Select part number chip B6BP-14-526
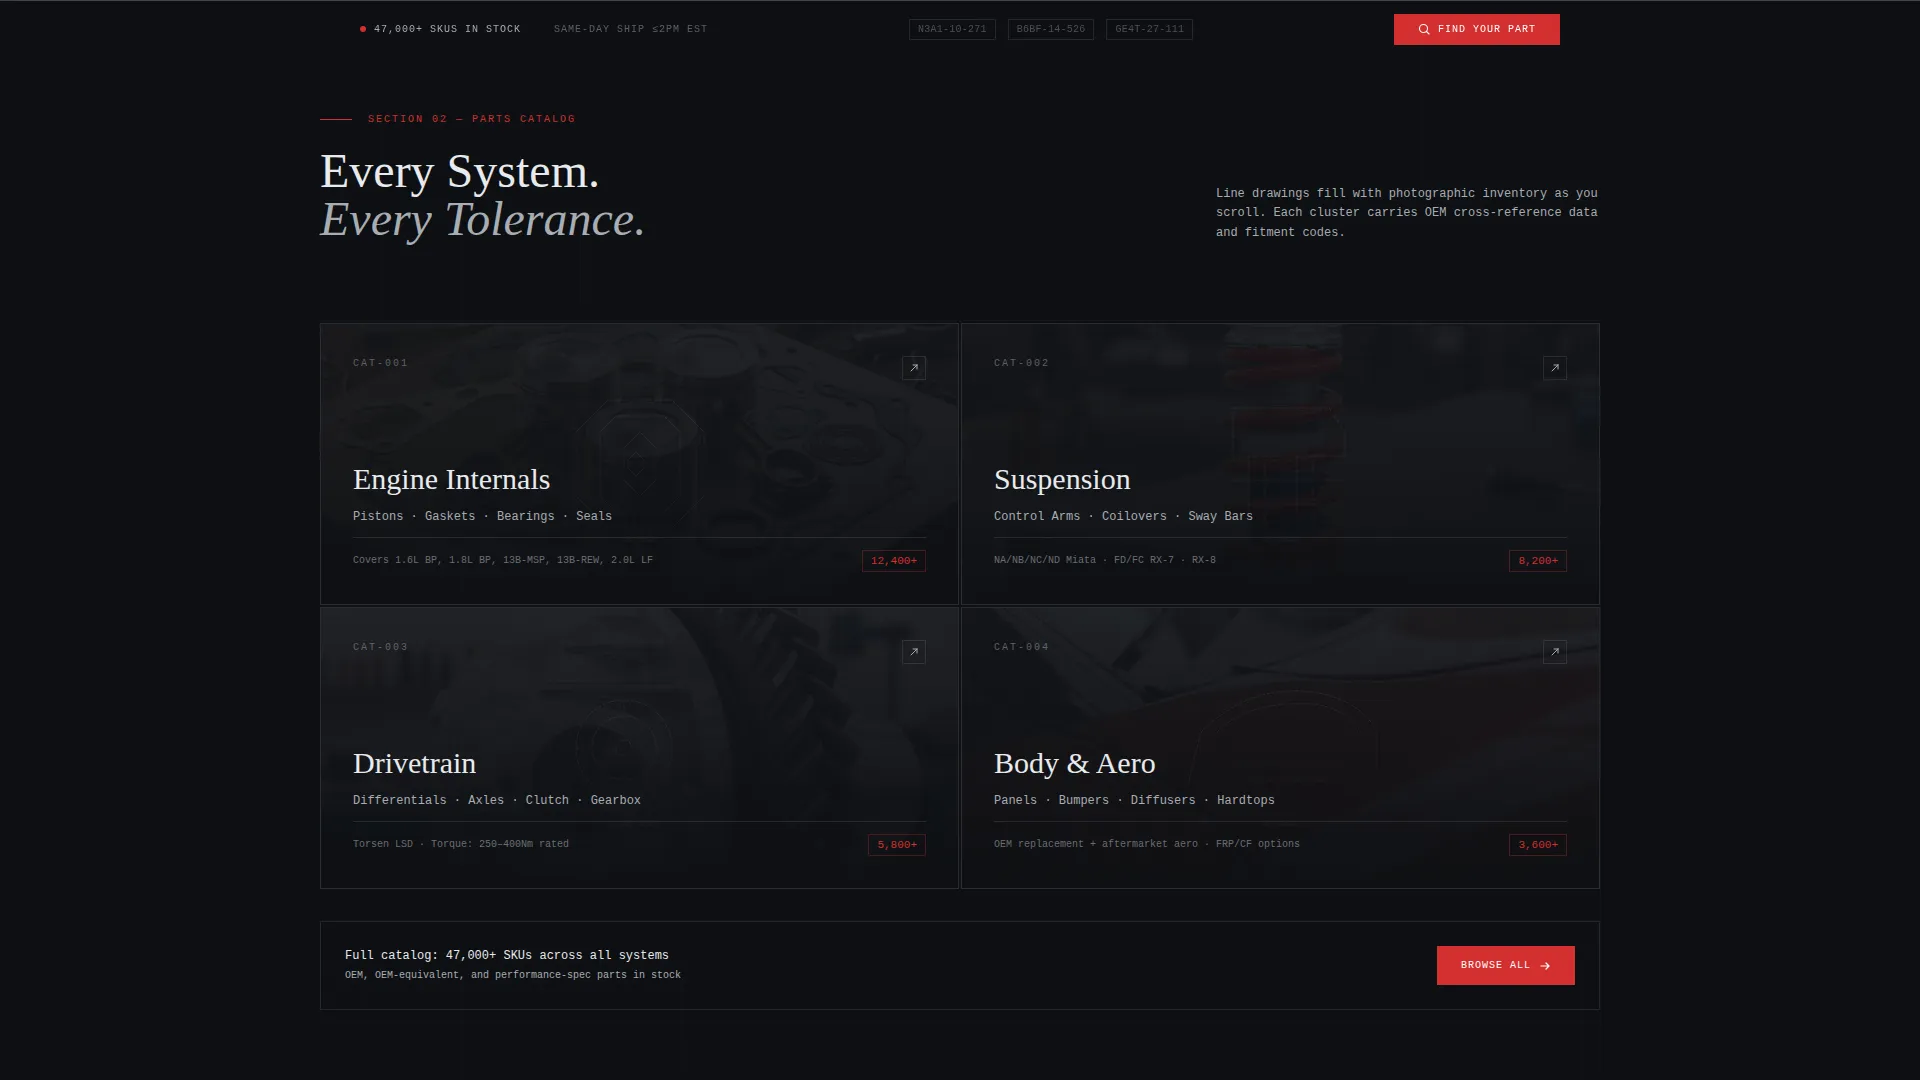The width and height of the screenshot is (1920, 1080). coord(1051,29)
